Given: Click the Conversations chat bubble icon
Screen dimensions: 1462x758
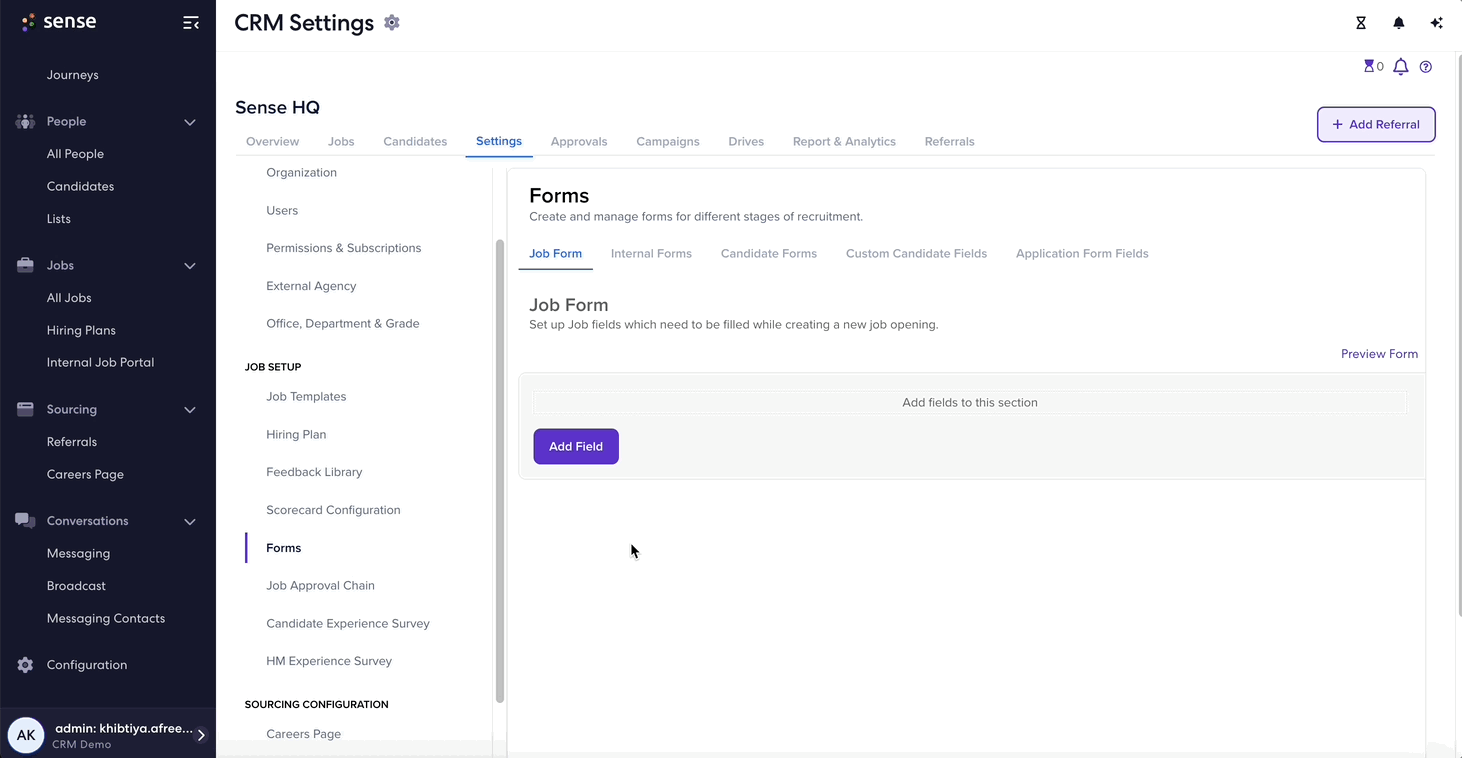Looking at the screenshot, I should click(25, 520).
